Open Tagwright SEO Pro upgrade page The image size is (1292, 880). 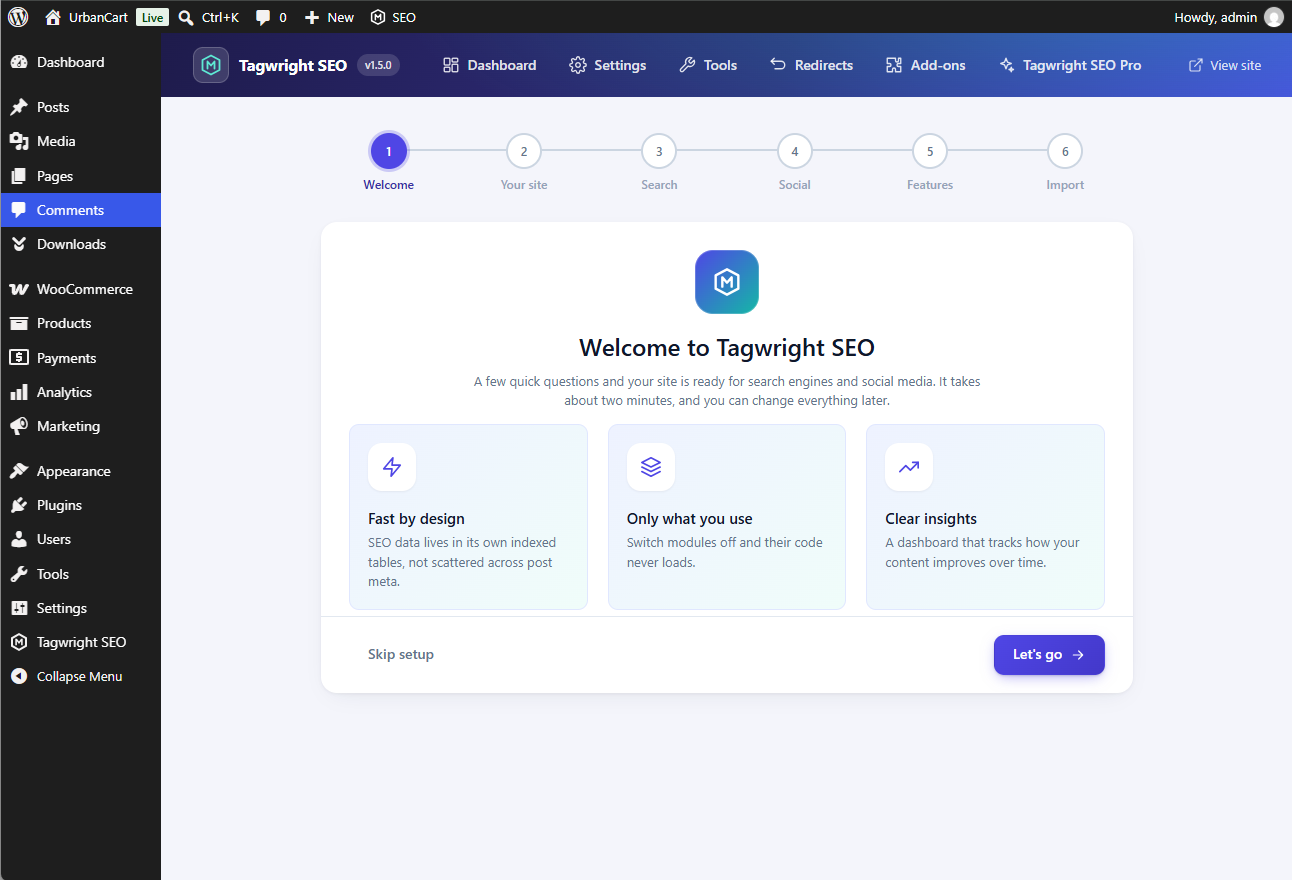click(1070, 65)
